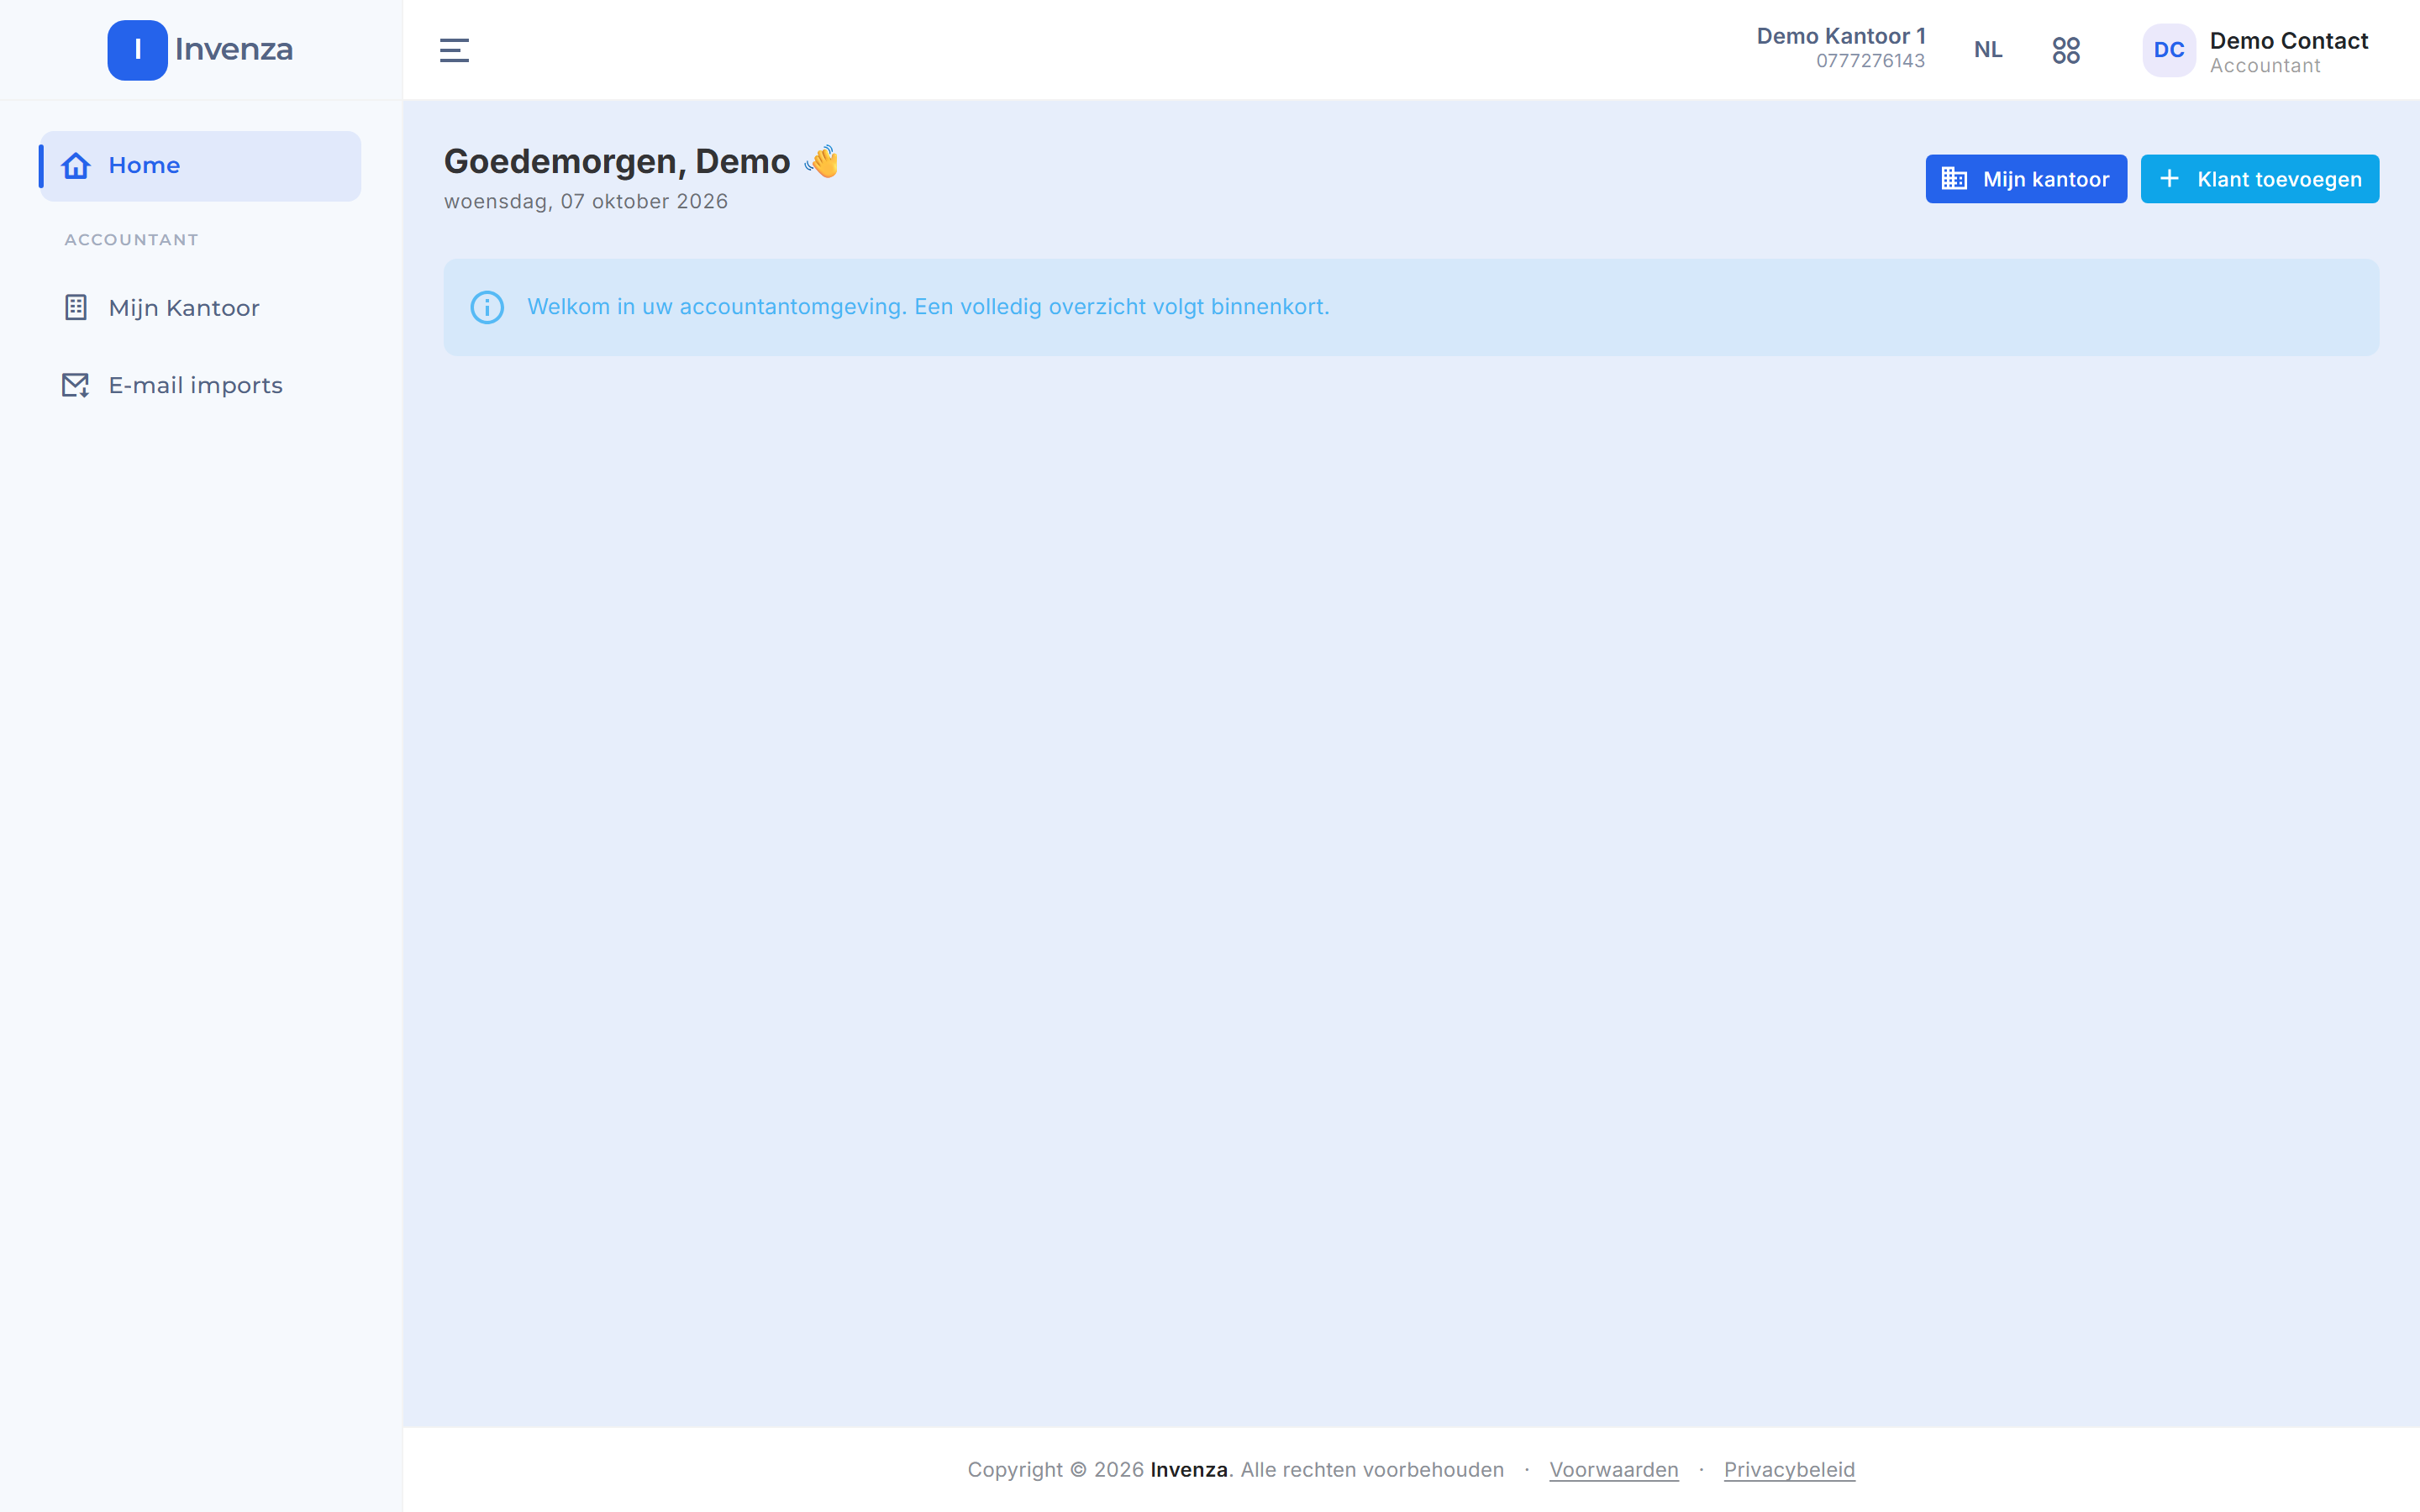Open the Privacybeleid link
2420x1512 pixels.
(1789, 1469)
